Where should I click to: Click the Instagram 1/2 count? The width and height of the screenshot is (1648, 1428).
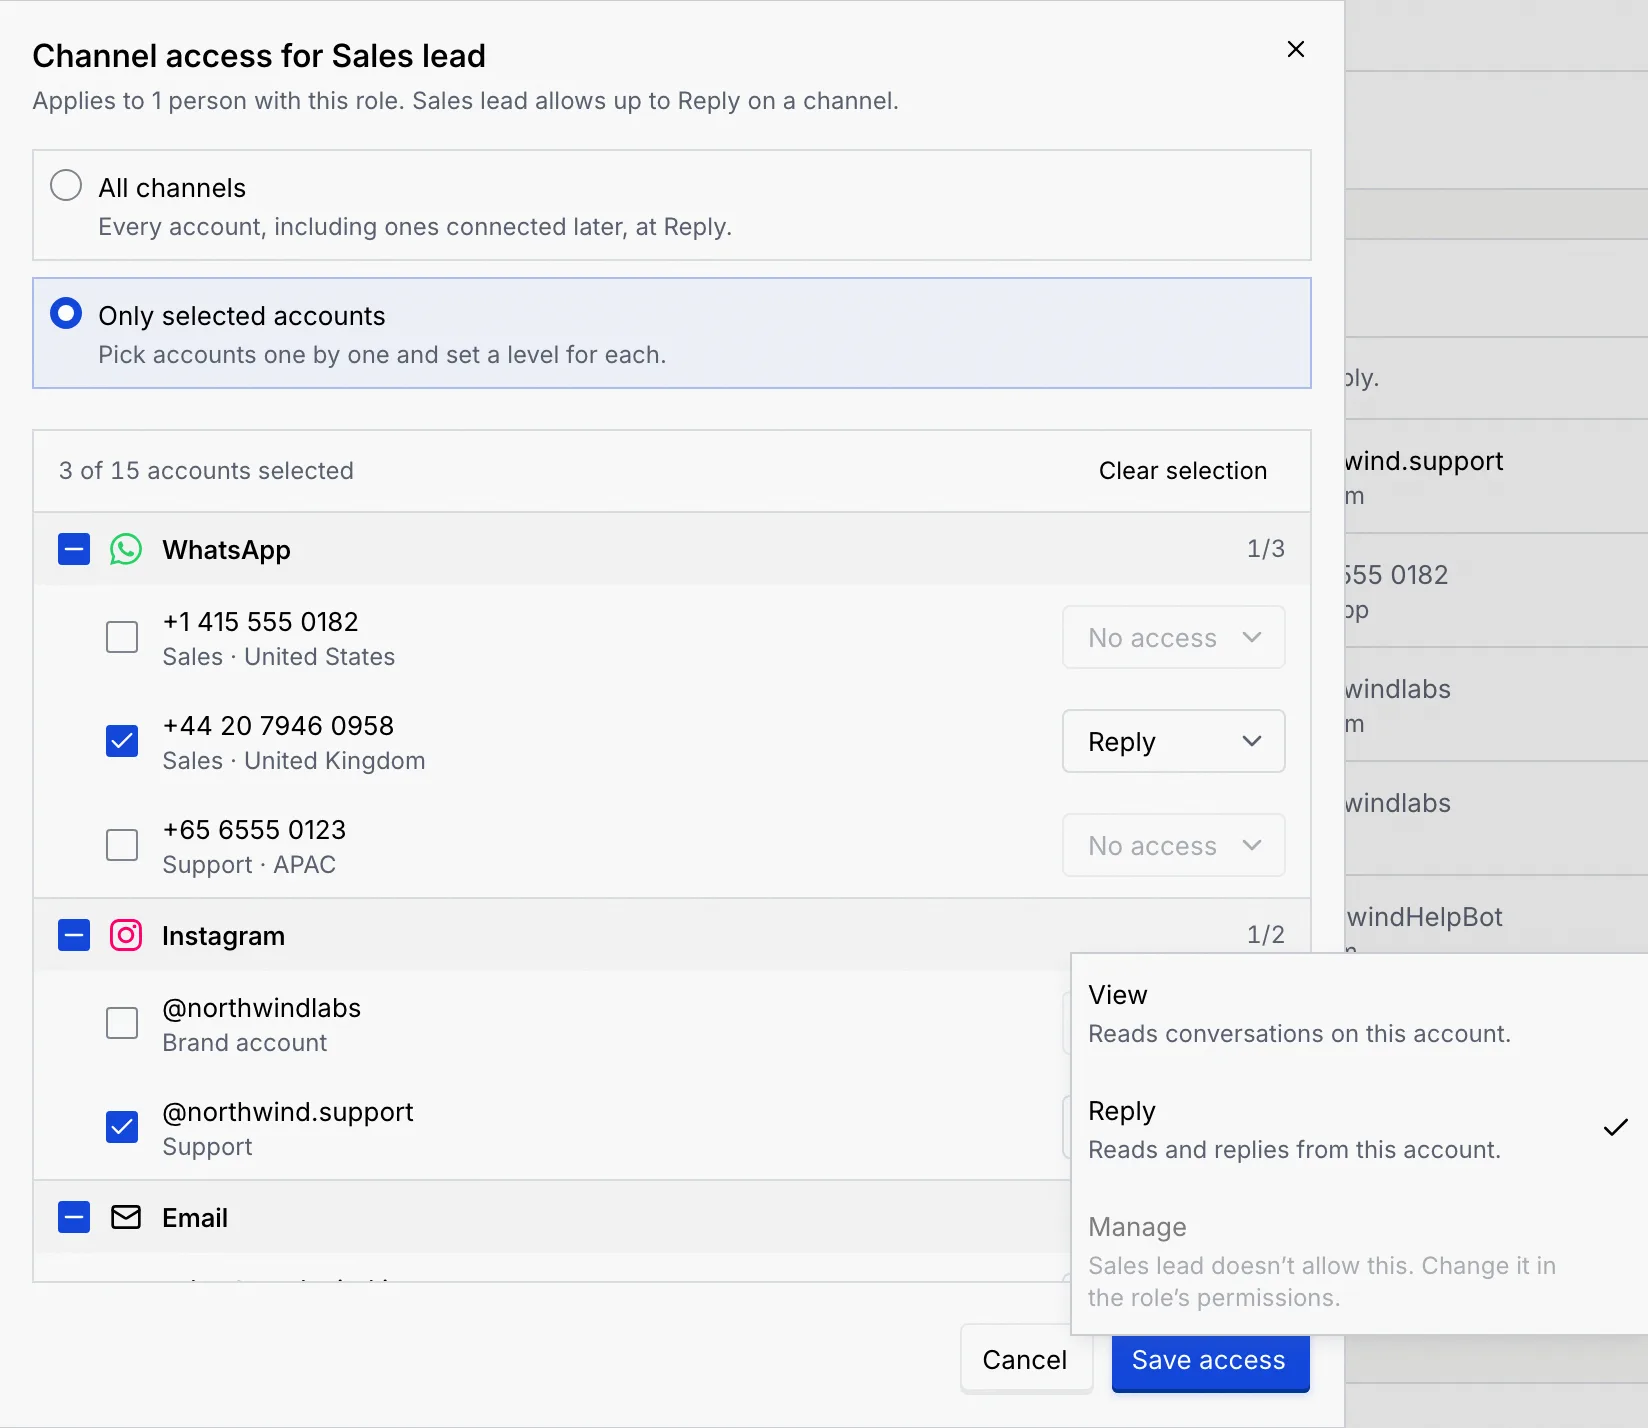pos(1265,935)
